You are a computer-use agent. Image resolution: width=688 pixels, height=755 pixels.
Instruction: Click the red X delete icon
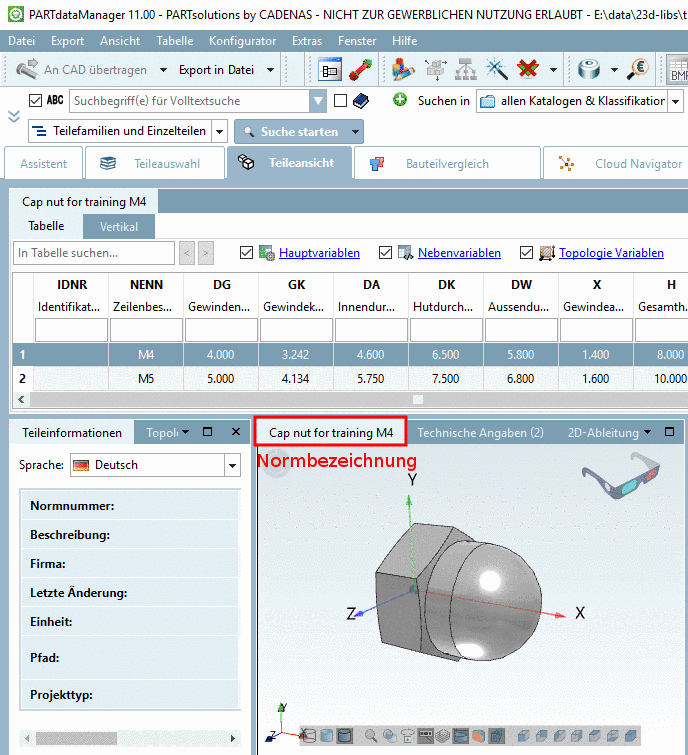(x=528, y=69)
